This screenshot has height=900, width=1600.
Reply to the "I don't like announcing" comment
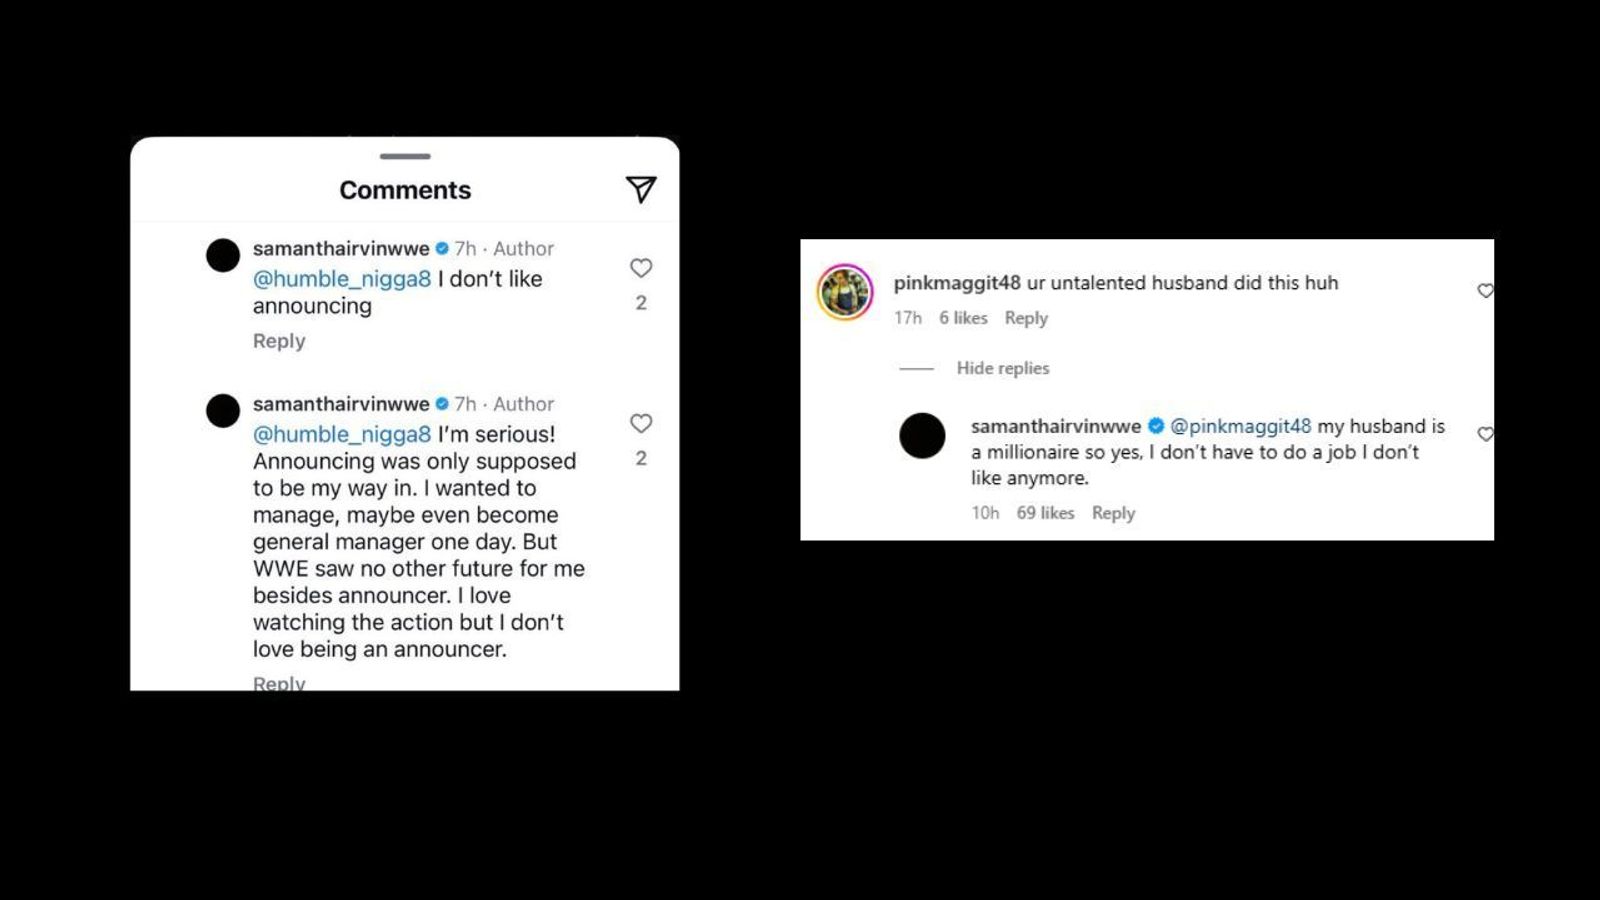click(279, 341)
